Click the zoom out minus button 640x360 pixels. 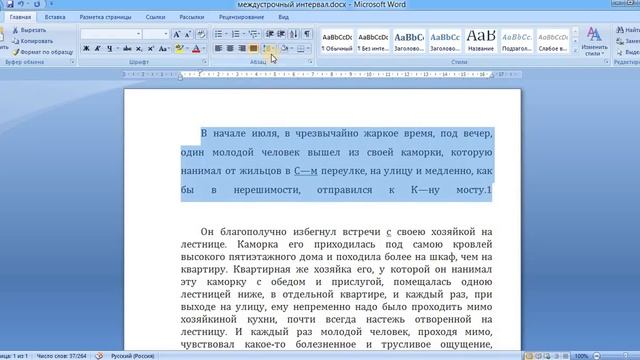tap(597, 356)
